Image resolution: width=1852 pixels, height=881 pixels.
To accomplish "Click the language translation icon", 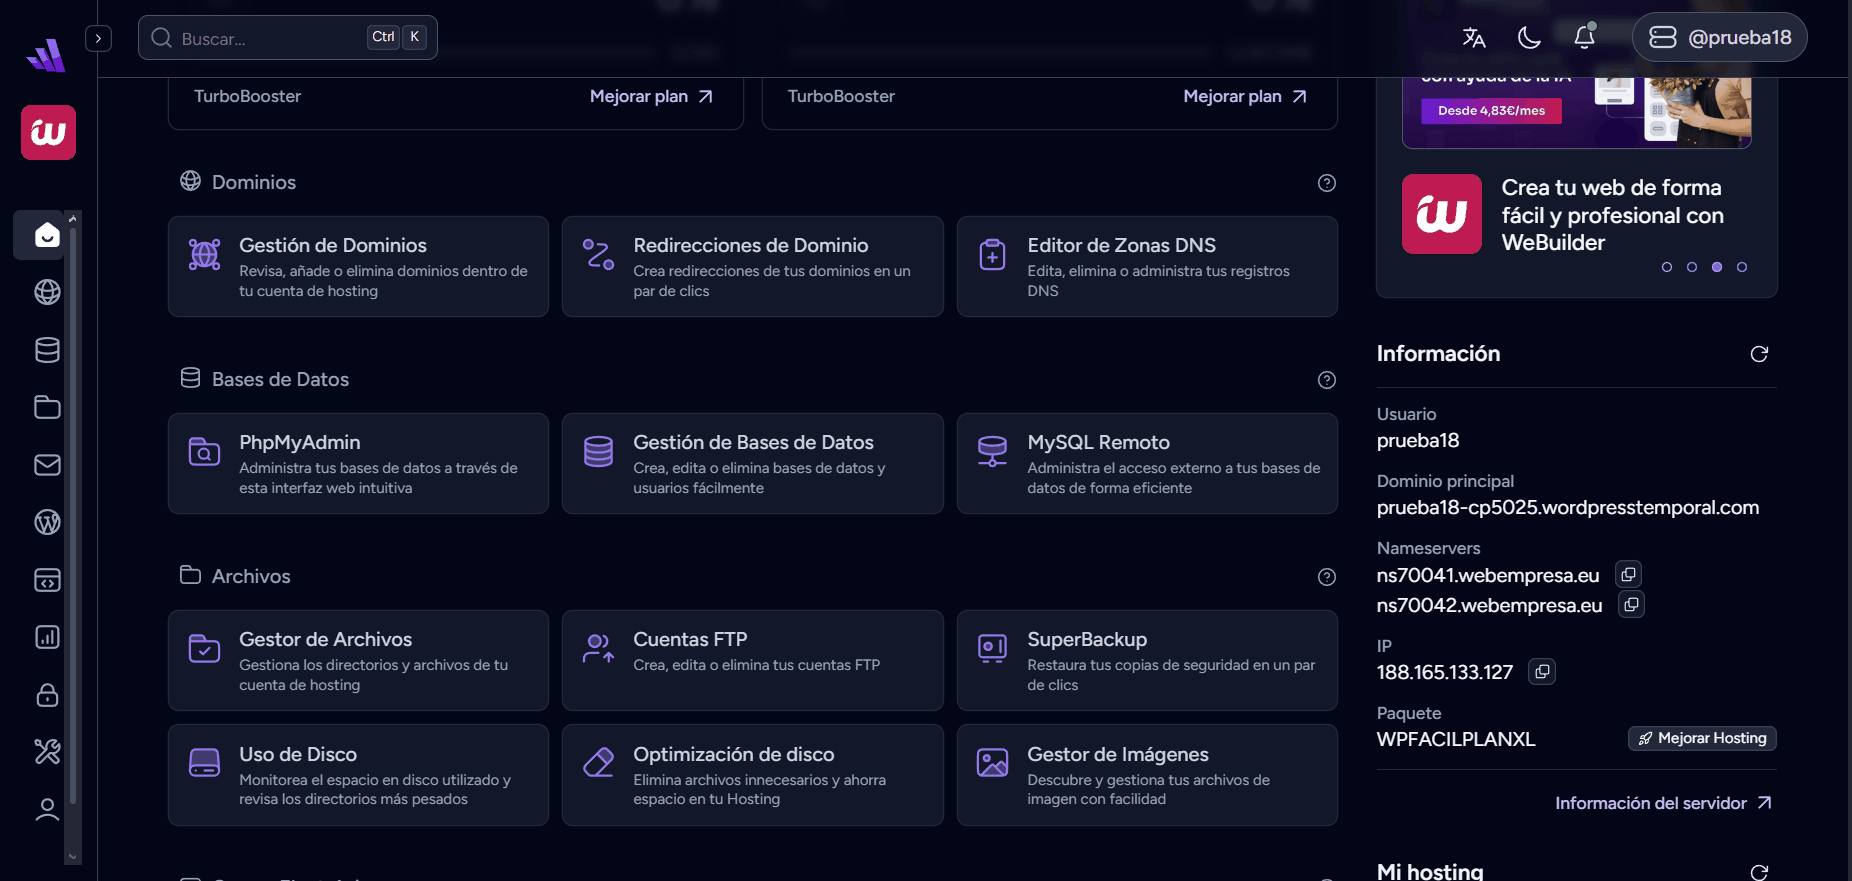I will click(x=1473, y=38).
